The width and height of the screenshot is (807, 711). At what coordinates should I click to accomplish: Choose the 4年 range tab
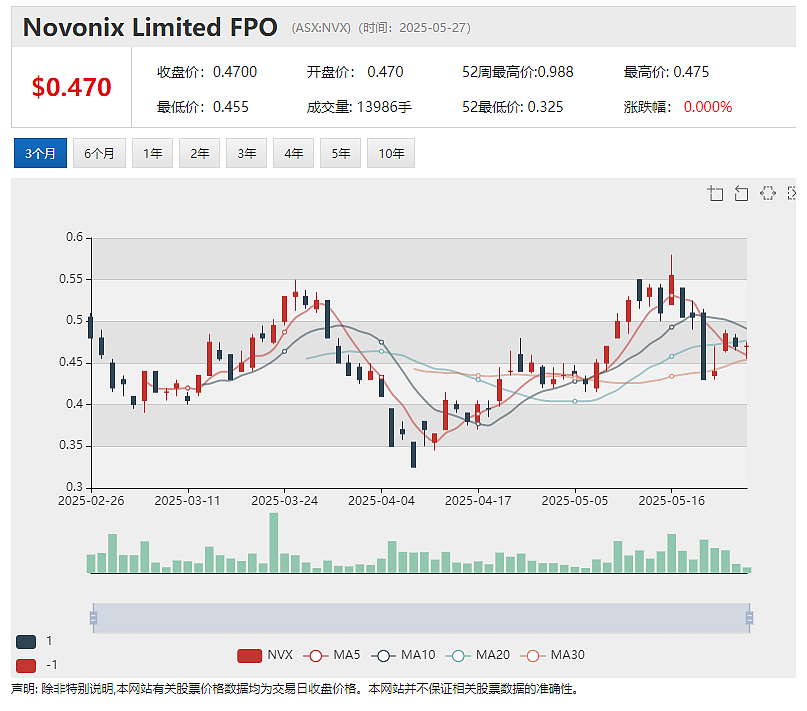293,153
